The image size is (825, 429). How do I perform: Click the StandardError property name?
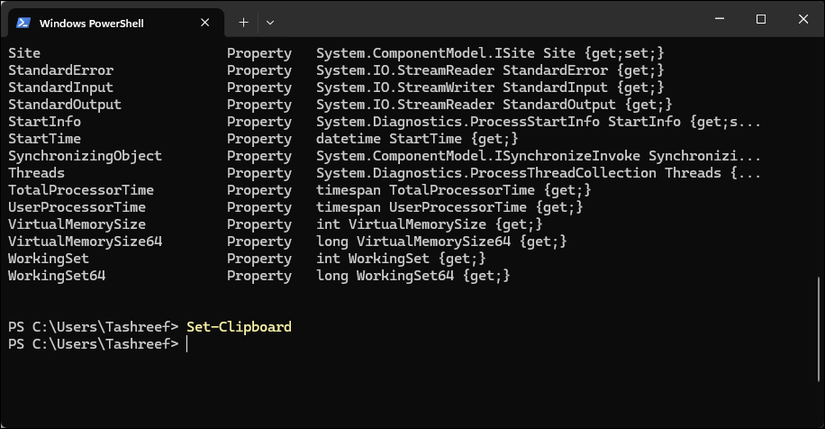coord(60,70)
